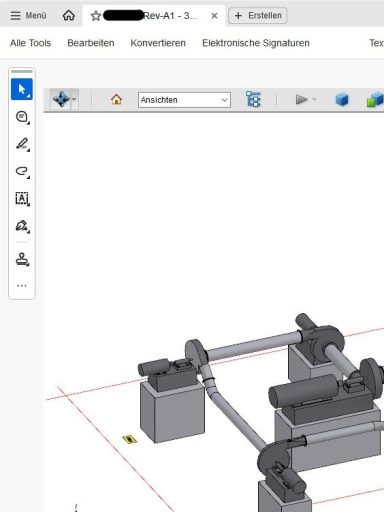Screen dimensions: 384x512
Task: Click the 3D home view icon
Action: pos(116,99)
